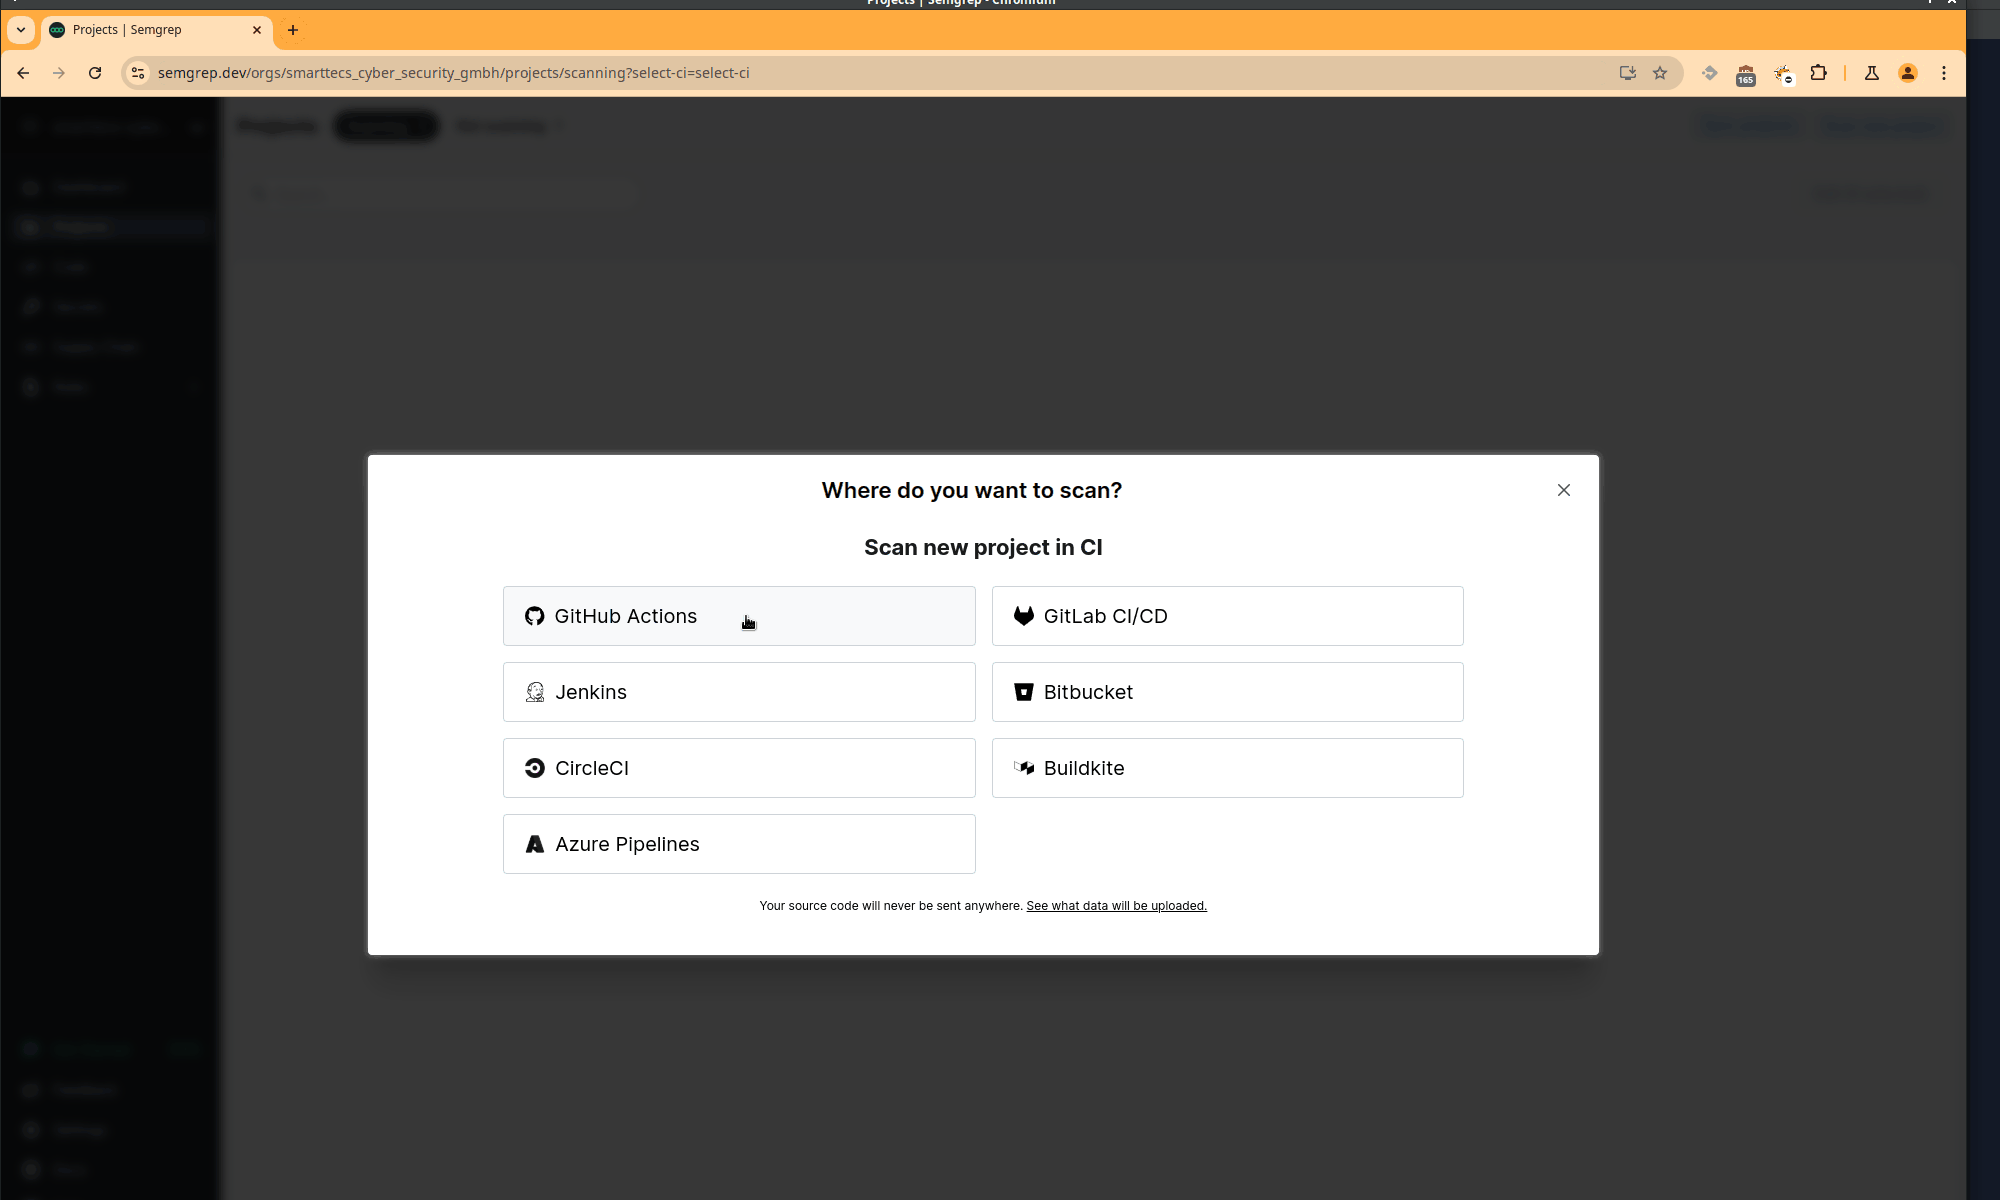The image size is (2000, 1200).
Task: Open the gear extension icon in toolbar
Action: [1783, 74]
